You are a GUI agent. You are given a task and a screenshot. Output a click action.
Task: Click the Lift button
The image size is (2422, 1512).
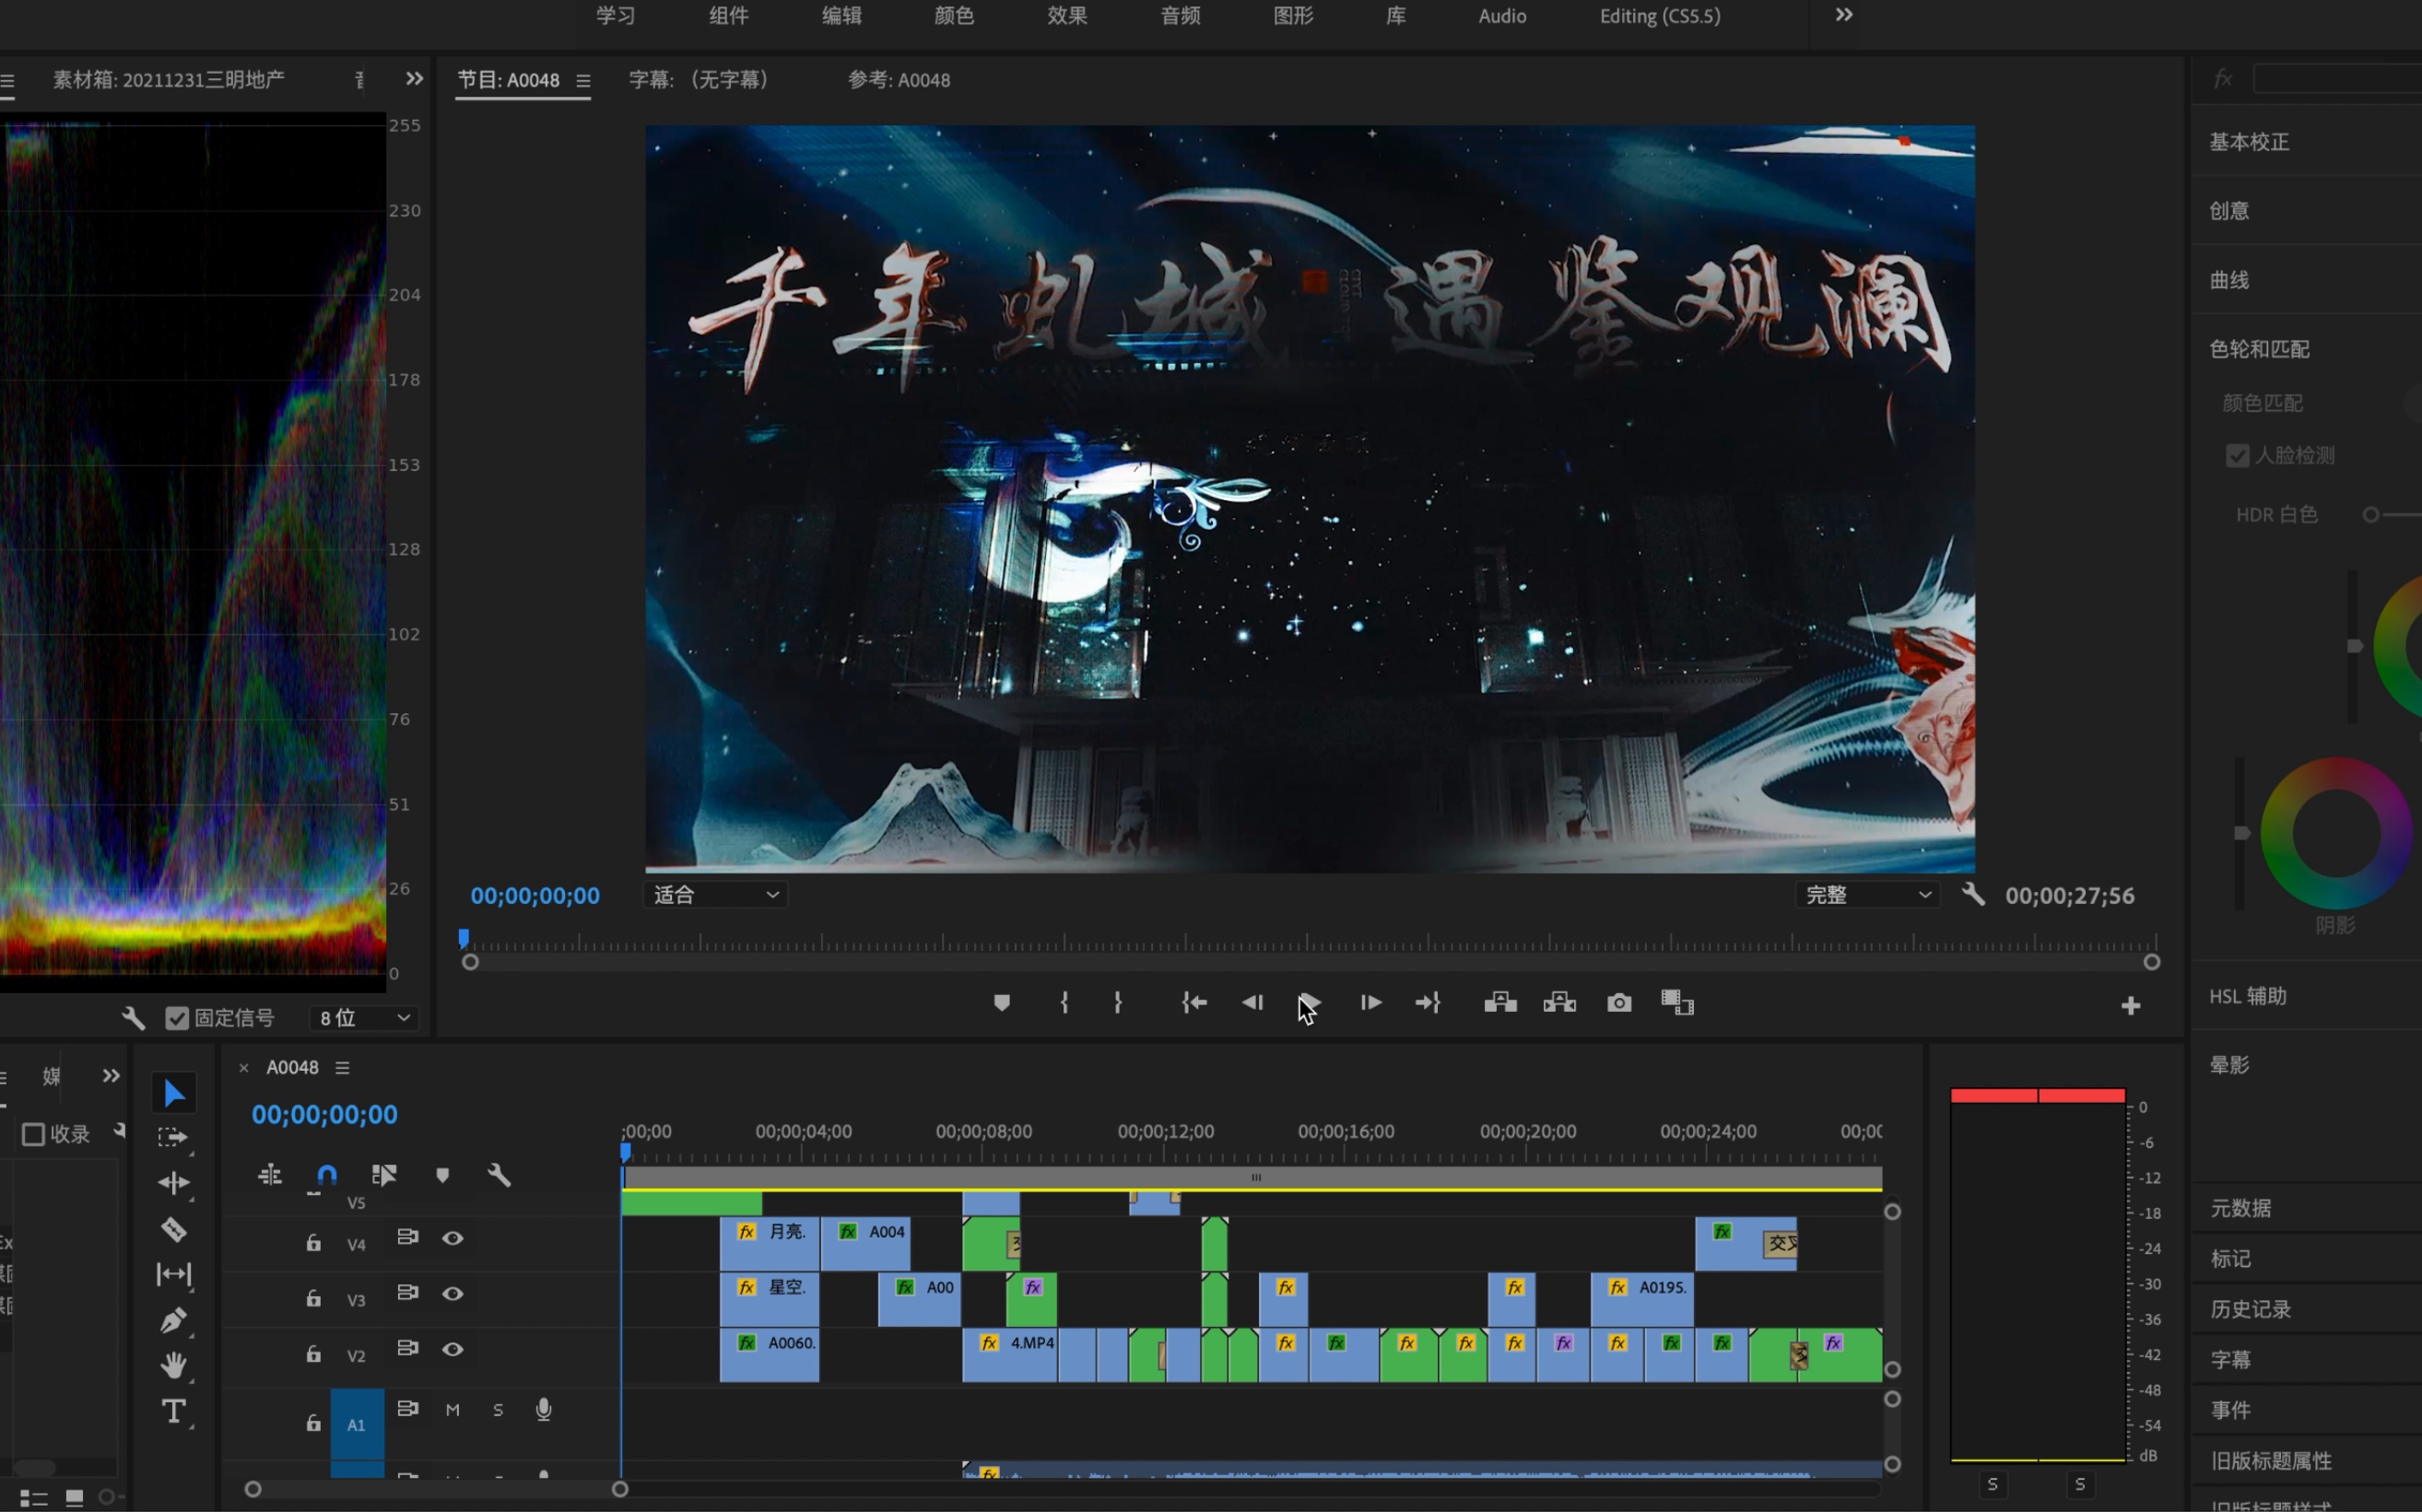click(x=1500, y=1002)
